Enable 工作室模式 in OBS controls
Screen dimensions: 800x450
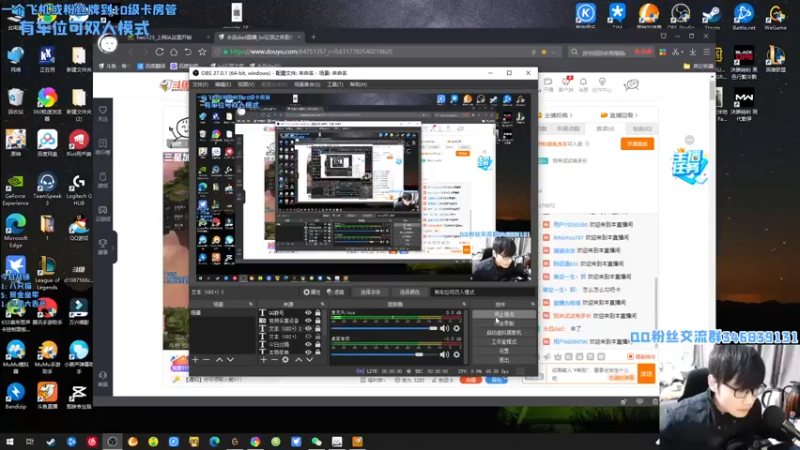(504, 342)
